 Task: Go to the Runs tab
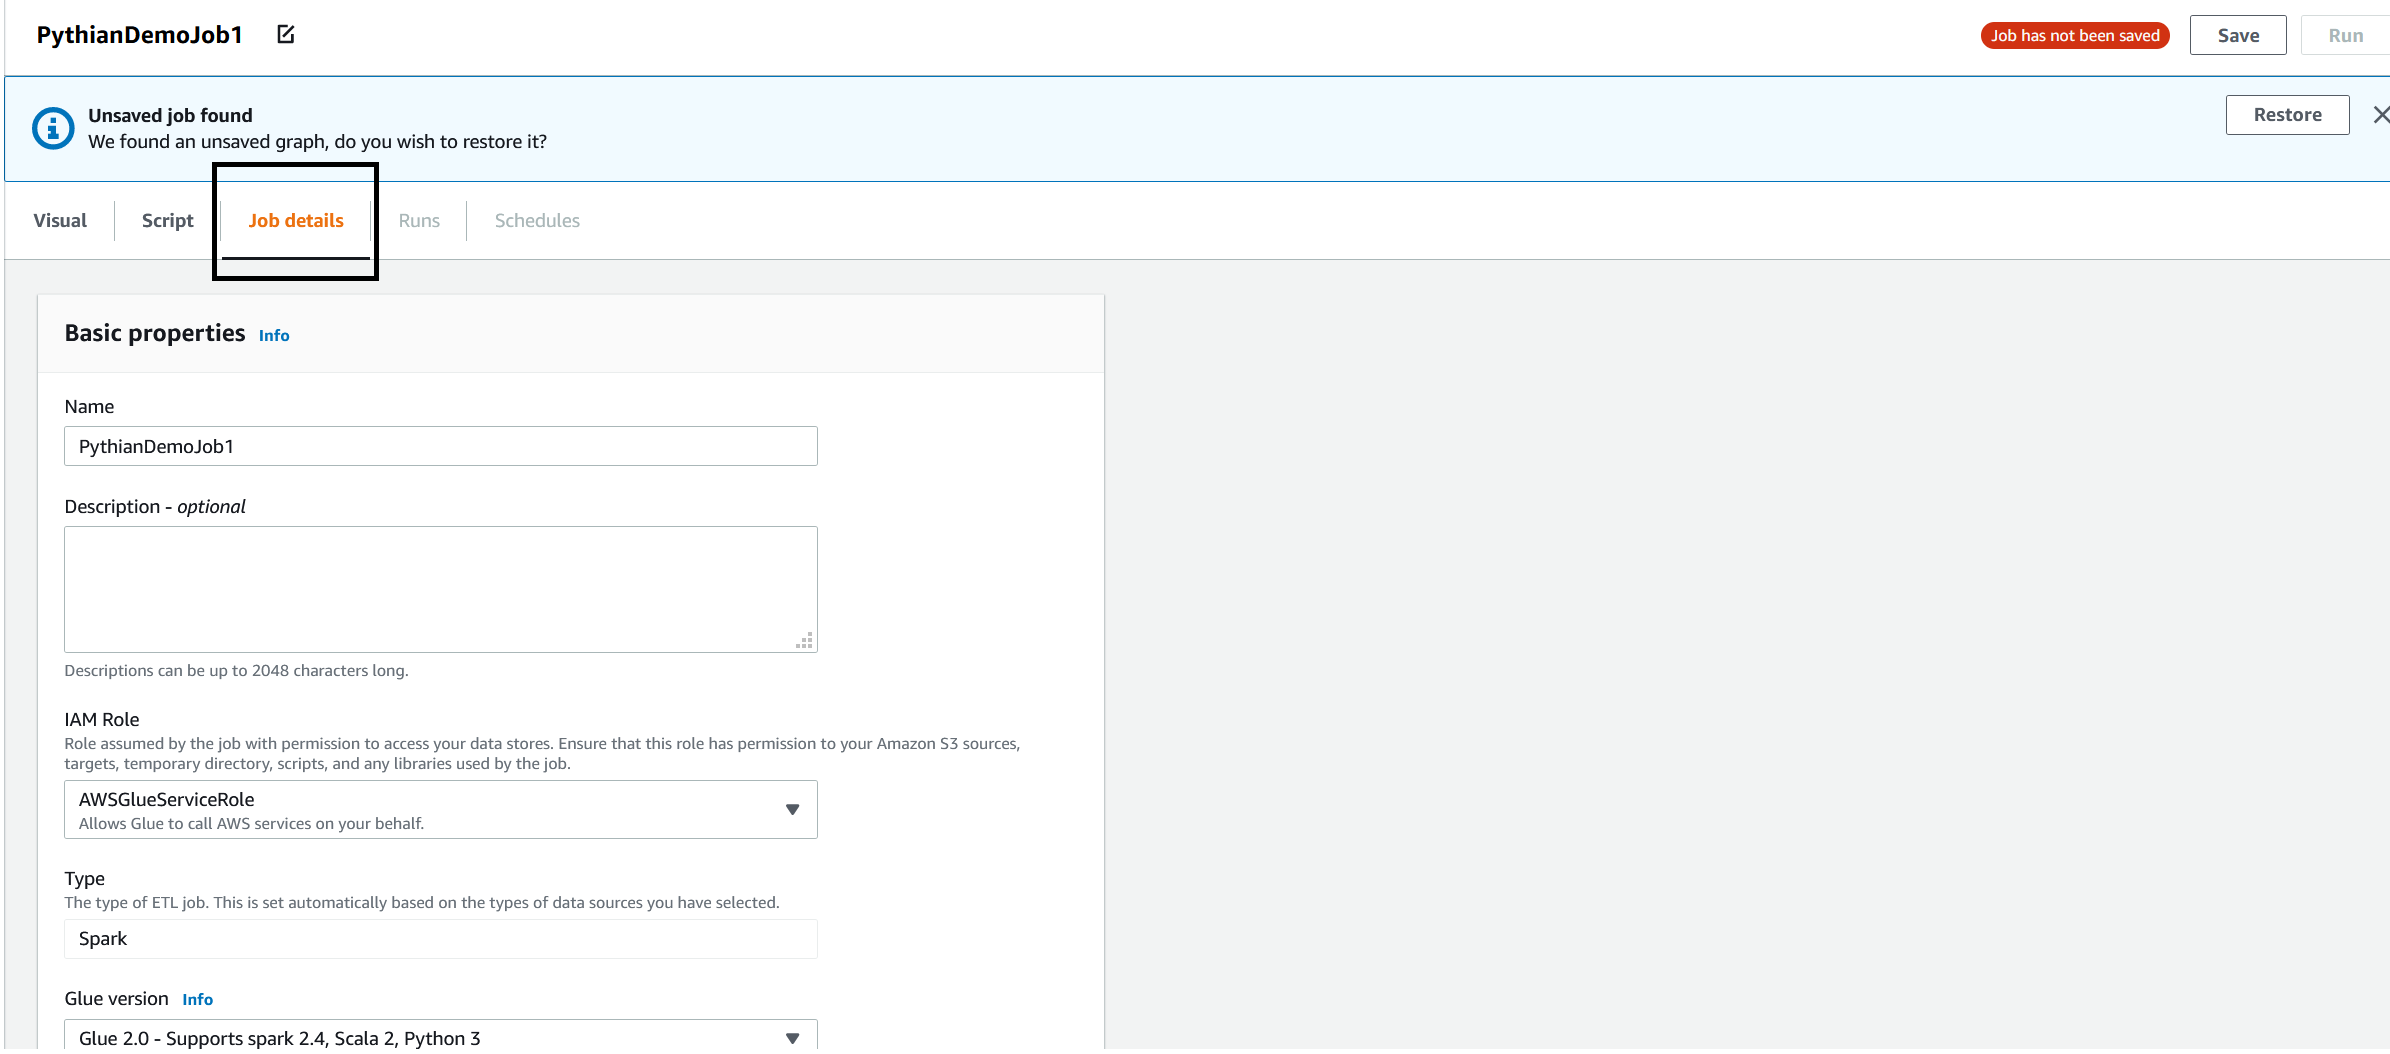click(x=419, y=221)
